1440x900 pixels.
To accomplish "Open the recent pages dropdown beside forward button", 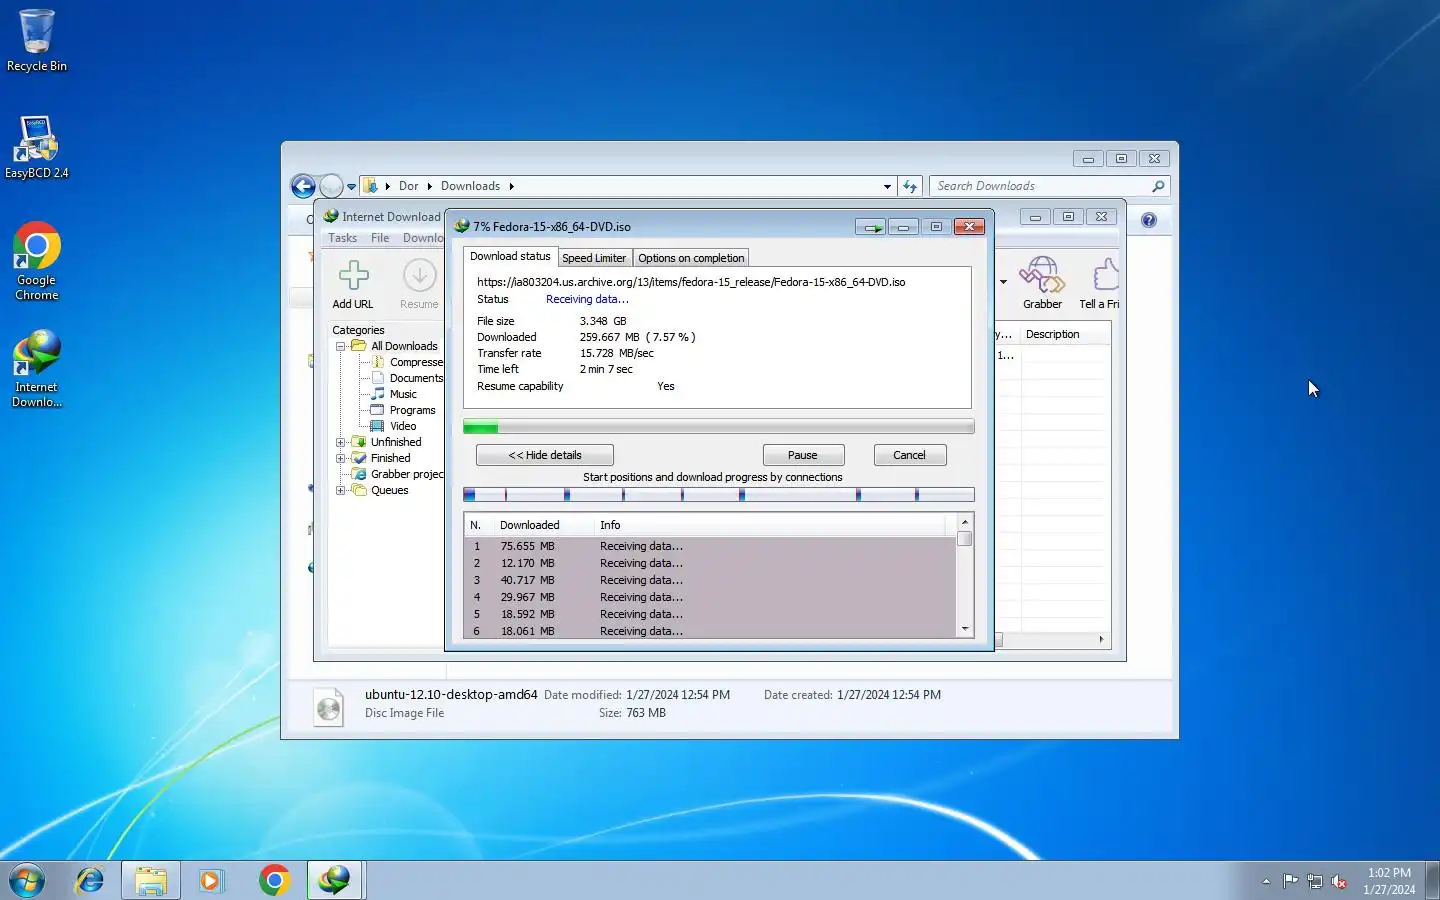I will click(351, 186).
